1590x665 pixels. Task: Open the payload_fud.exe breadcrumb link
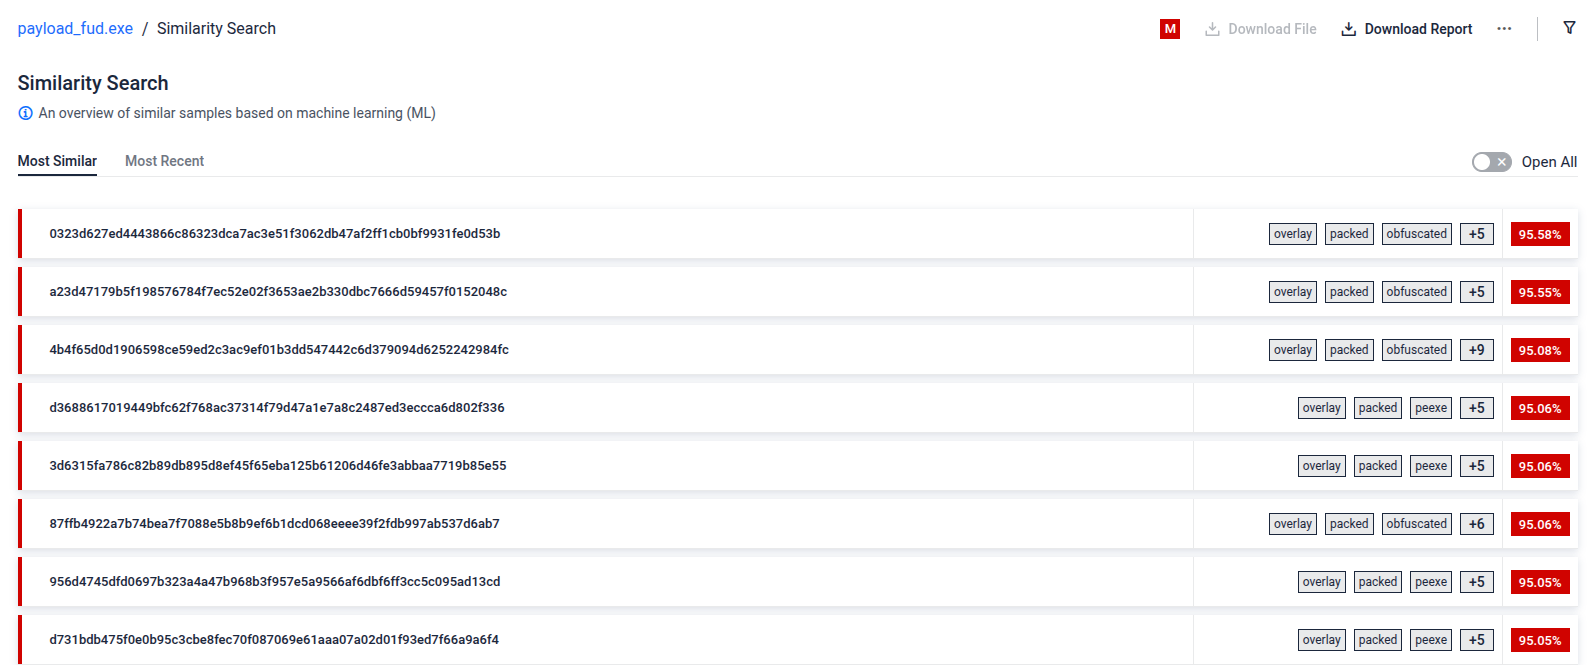75,28
